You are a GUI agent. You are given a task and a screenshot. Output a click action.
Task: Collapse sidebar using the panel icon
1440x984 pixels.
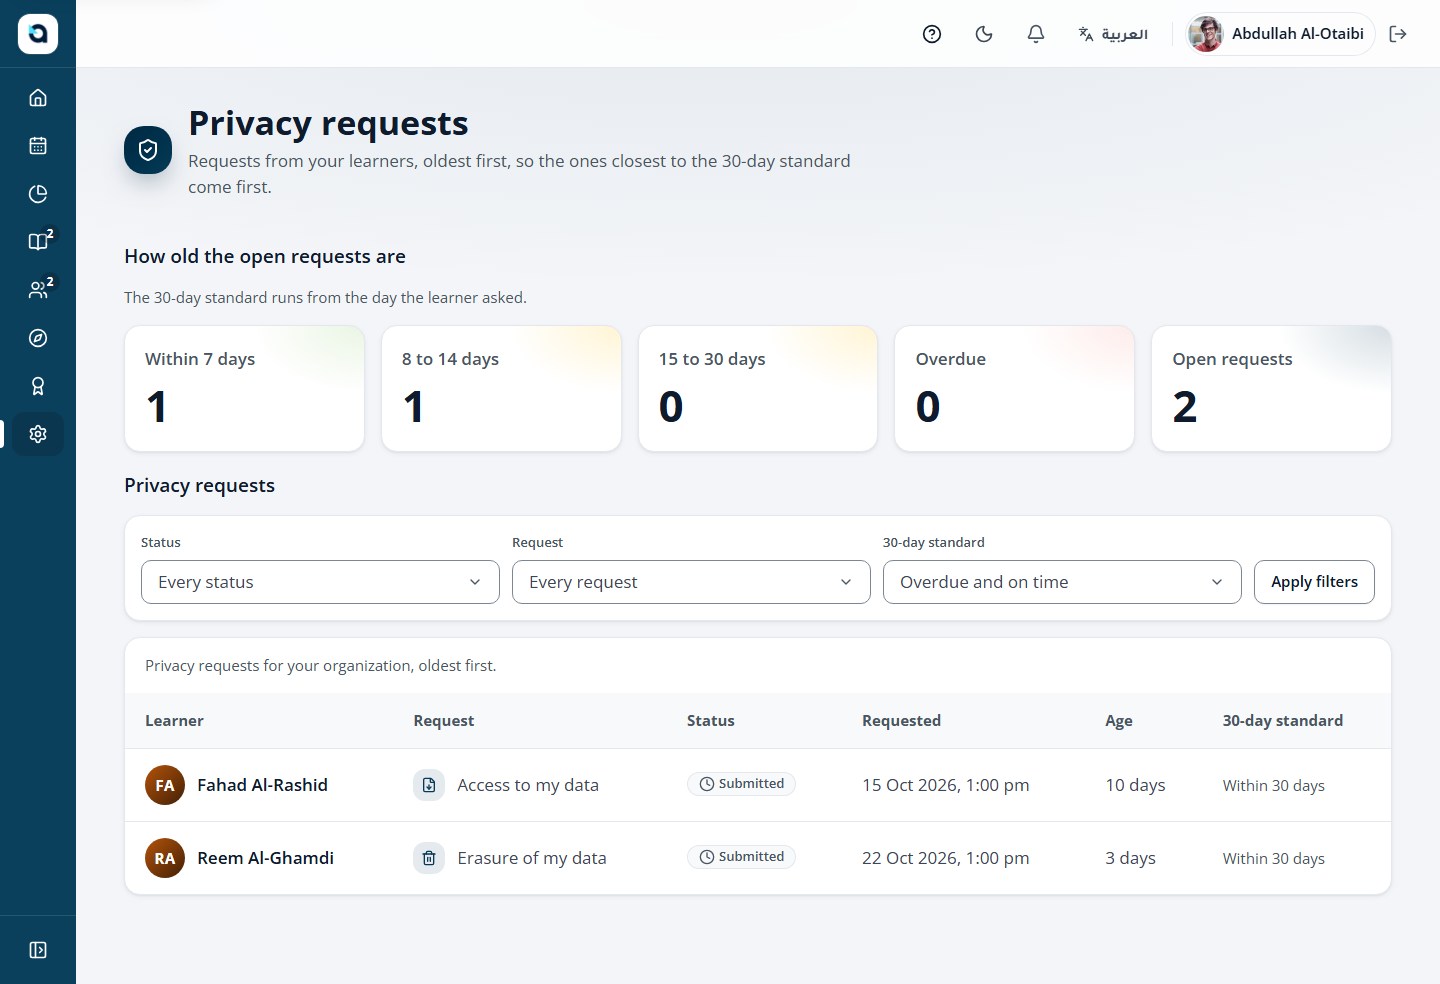[x=38, y=950]
